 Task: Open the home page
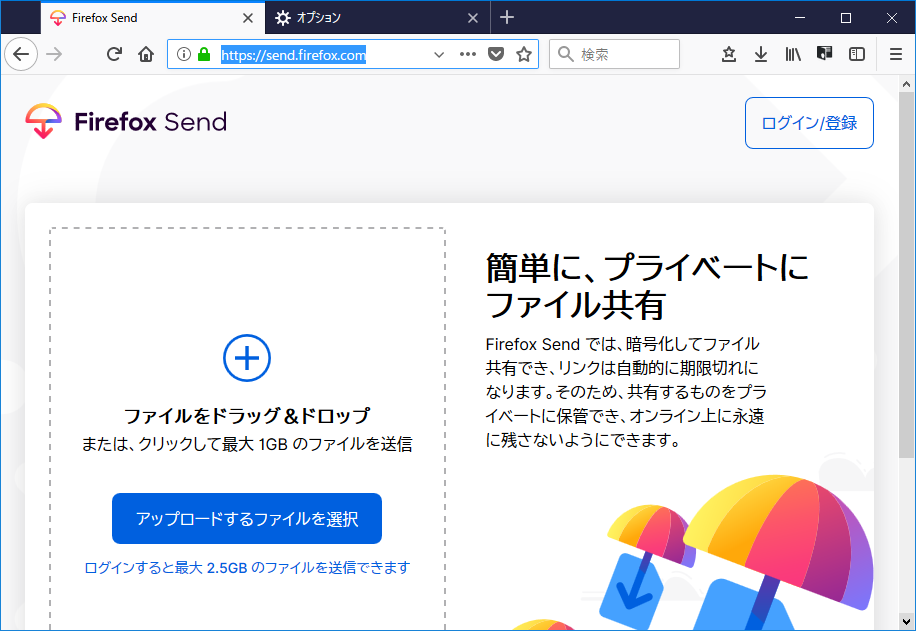(x=146, y=54)
